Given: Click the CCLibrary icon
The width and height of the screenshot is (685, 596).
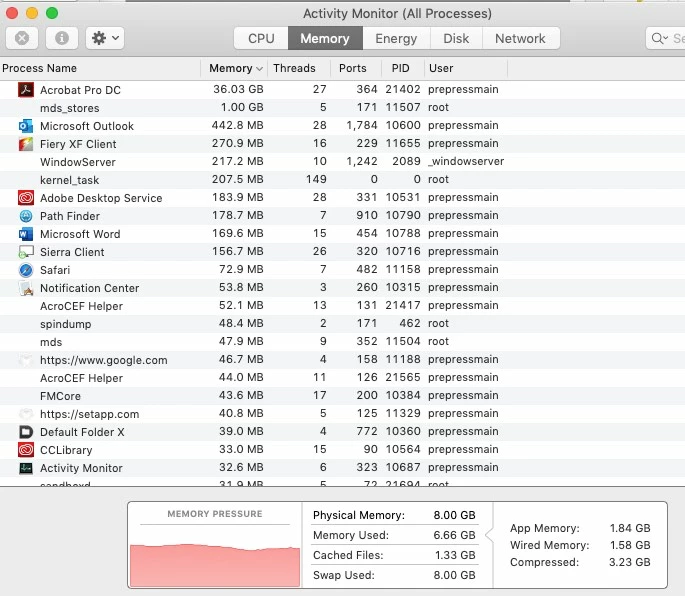Looking at the screenshot, I should click(x=26, y=450).
